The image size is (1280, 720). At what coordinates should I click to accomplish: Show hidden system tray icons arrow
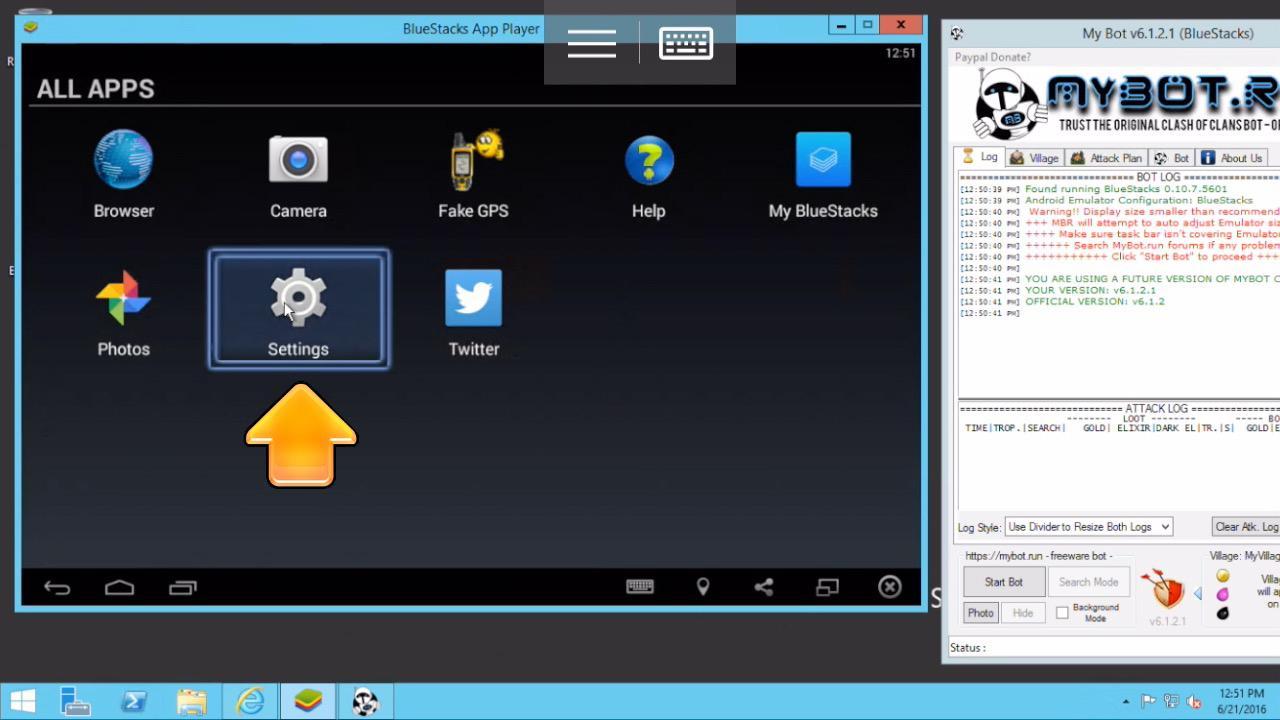[x=1127, y=702]
